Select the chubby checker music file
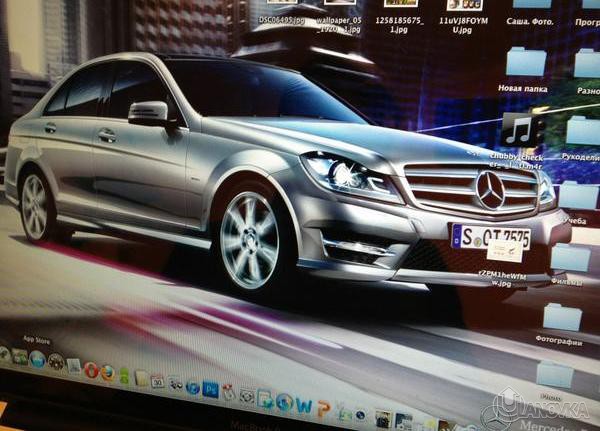This screenshot has width=600, height=431. point(521,128)
